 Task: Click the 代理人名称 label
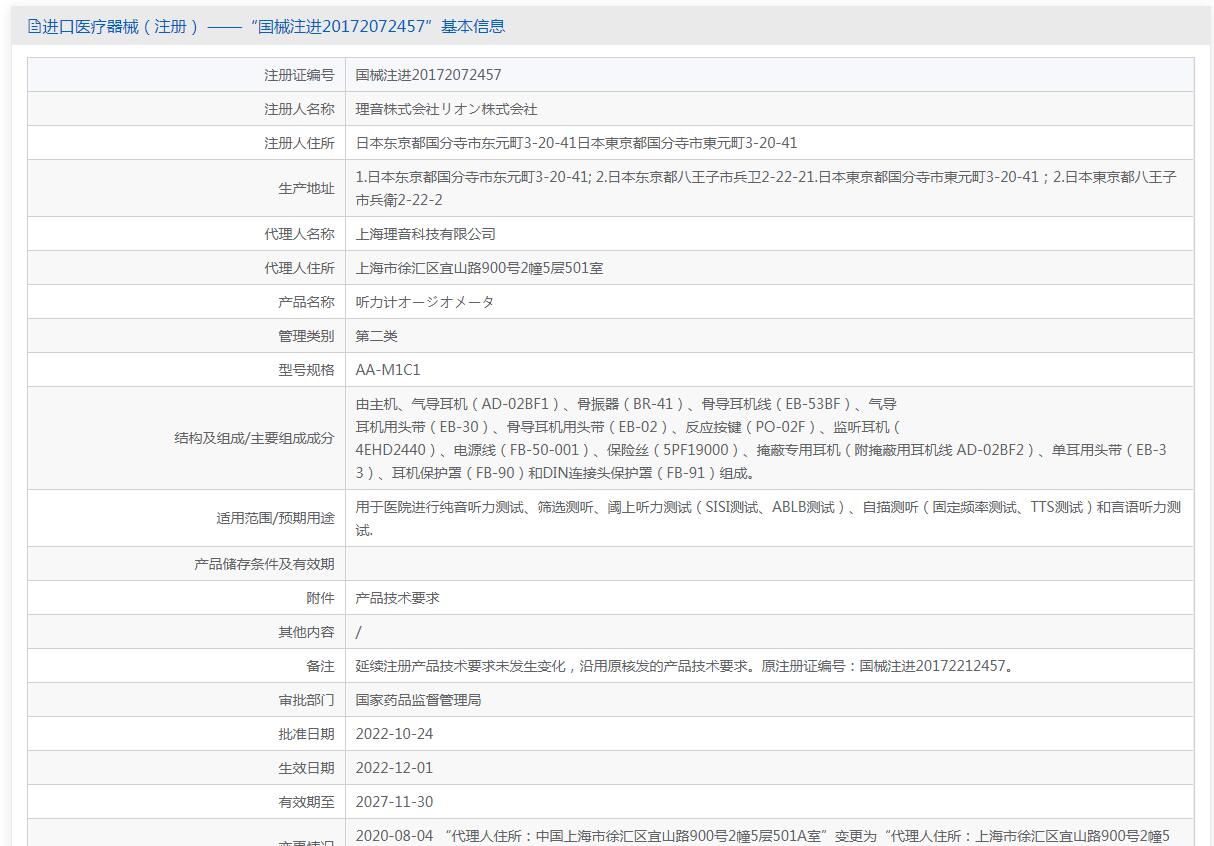tap(299, 234)
